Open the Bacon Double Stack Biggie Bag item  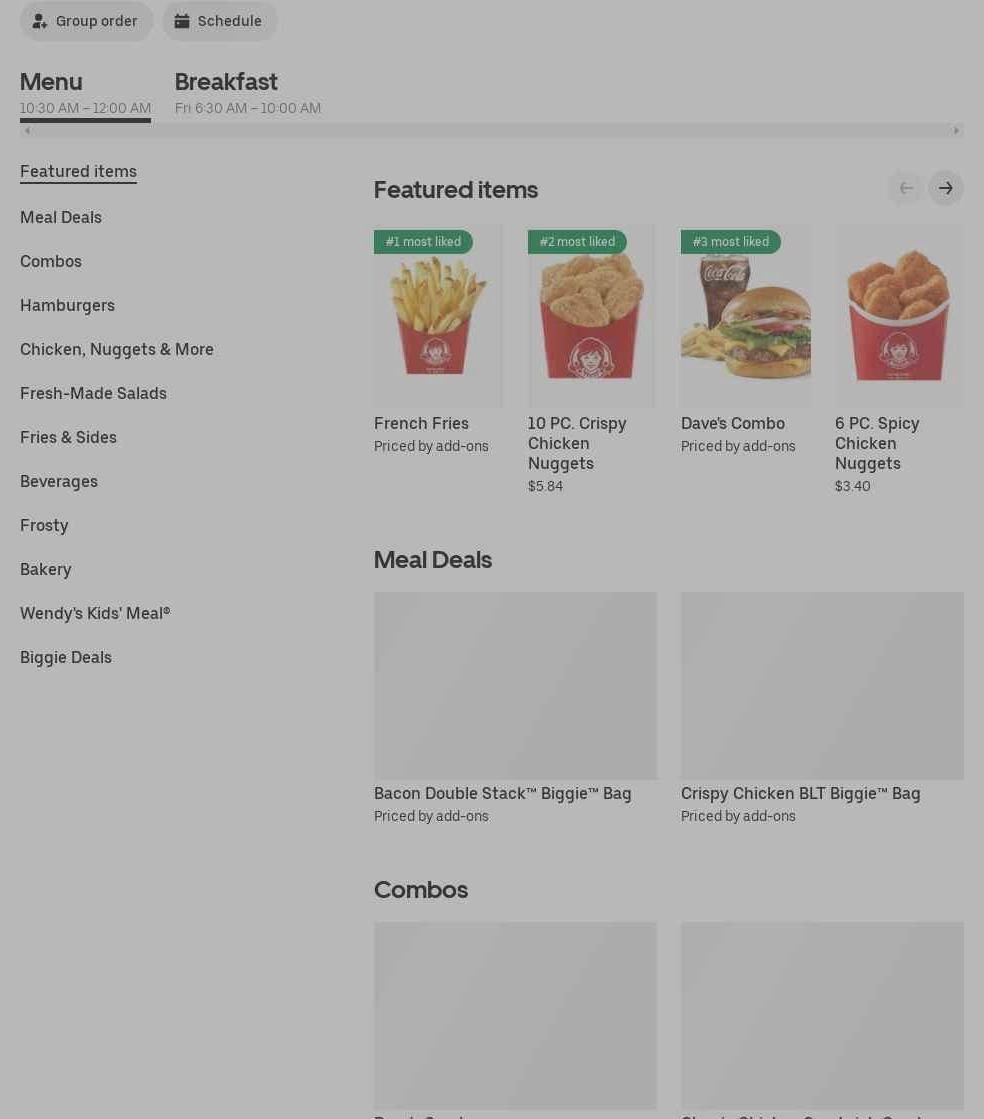coord(515,709)
